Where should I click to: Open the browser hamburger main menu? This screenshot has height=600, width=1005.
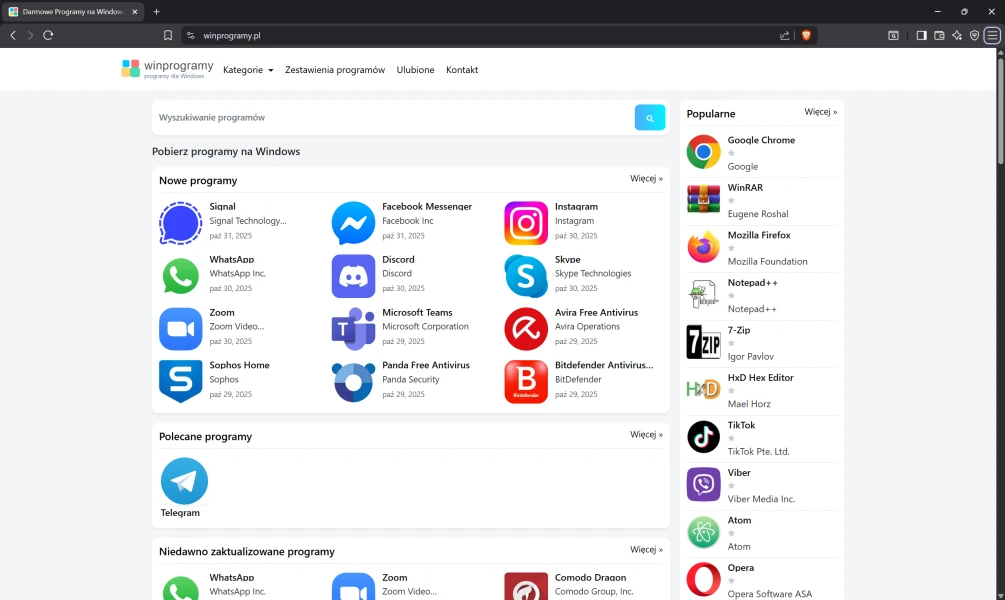991,35
